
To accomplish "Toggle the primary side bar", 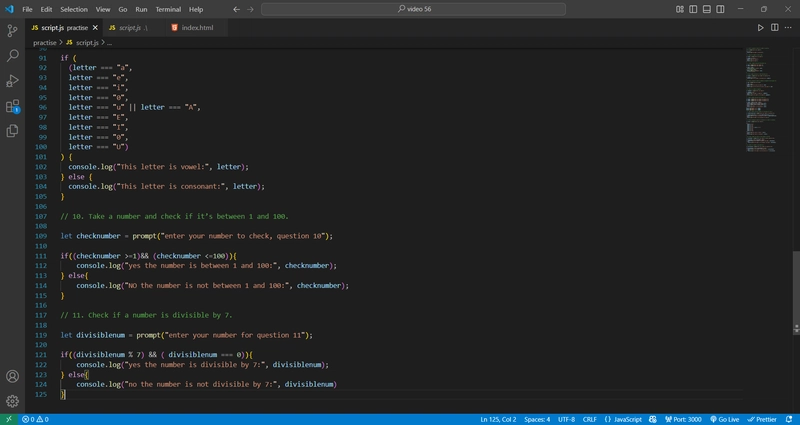I will point(693,9).
